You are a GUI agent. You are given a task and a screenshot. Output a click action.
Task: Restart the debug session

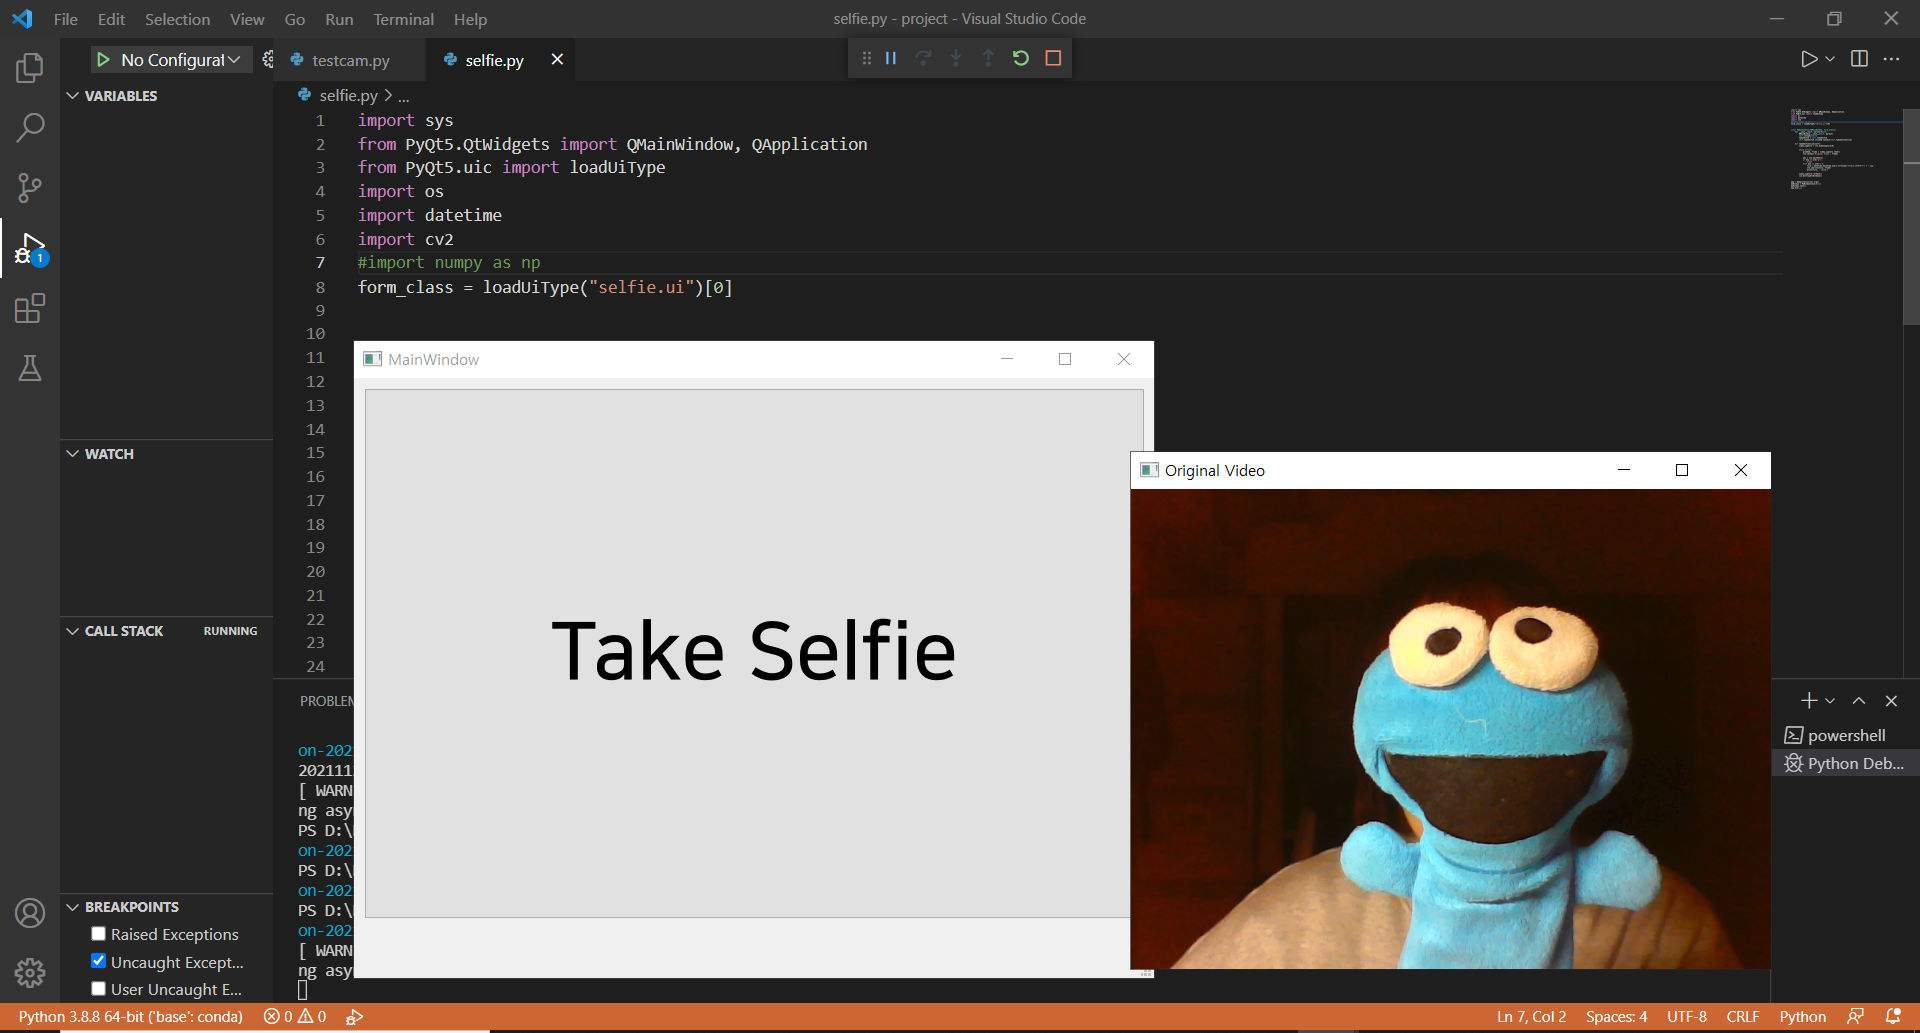[1020, 58]
